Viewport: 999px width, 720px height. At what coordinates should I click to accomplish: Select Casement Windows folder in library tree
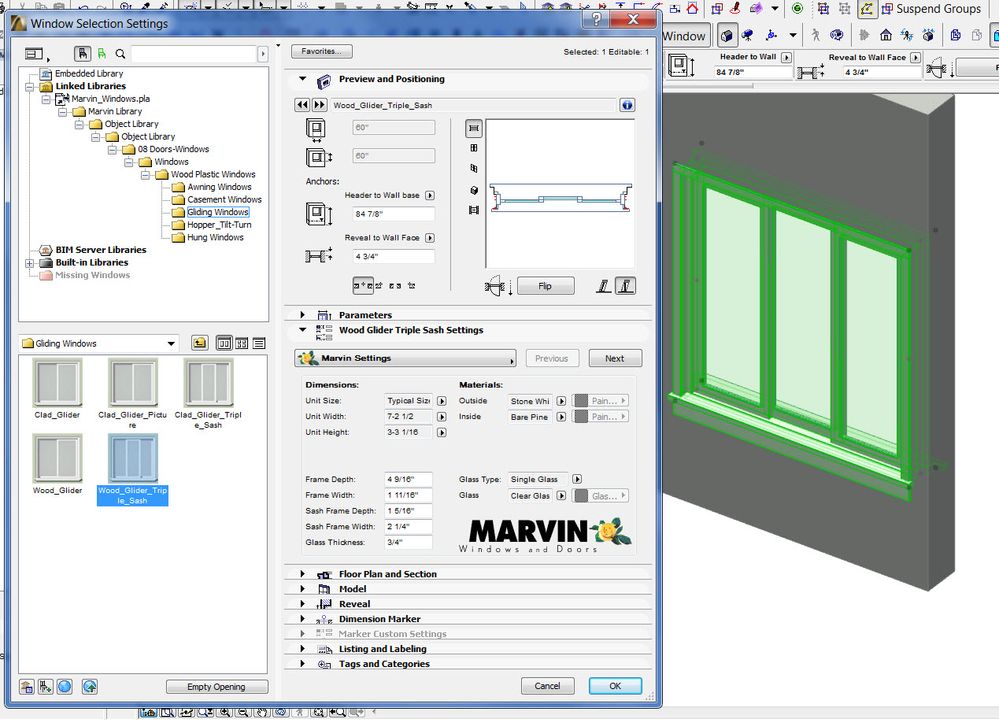[224, 199]
